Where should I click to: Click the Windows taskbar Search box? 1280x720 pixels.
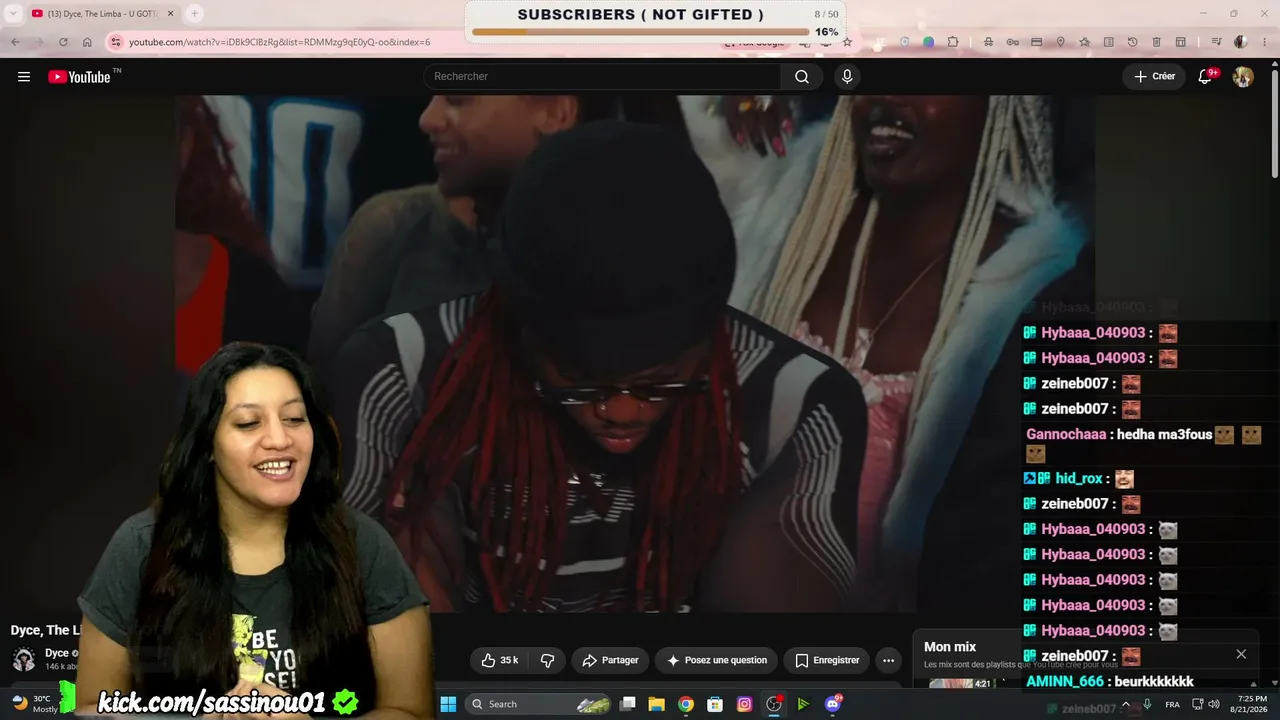[x=540, y=704]
